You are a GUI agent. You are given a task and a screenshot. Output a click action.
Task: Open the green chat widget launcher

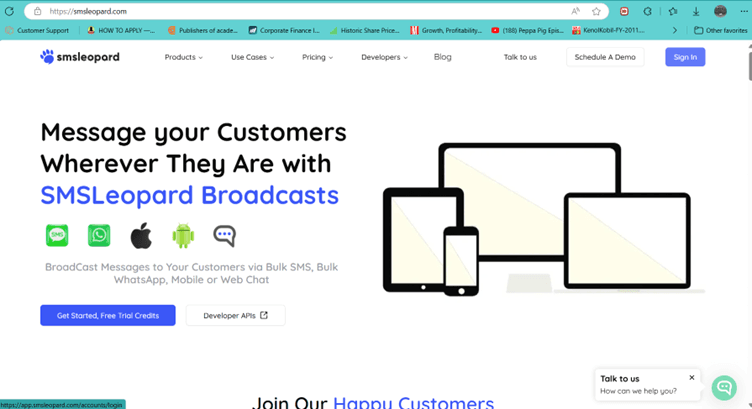click(724, 387)
